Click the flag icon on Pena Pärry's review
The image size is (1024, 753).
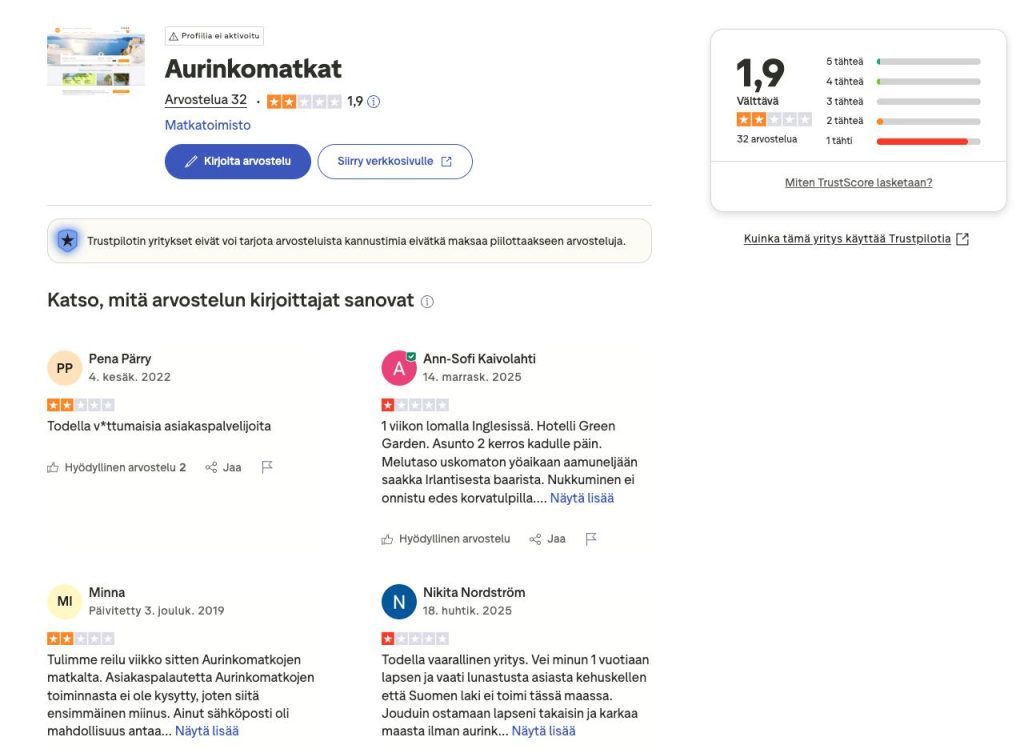tap(266, 466)
